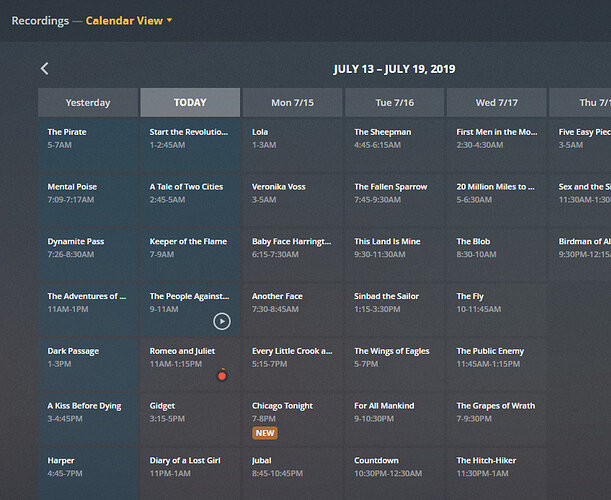Open Keeper of the Flame entry

click(190, 255)
